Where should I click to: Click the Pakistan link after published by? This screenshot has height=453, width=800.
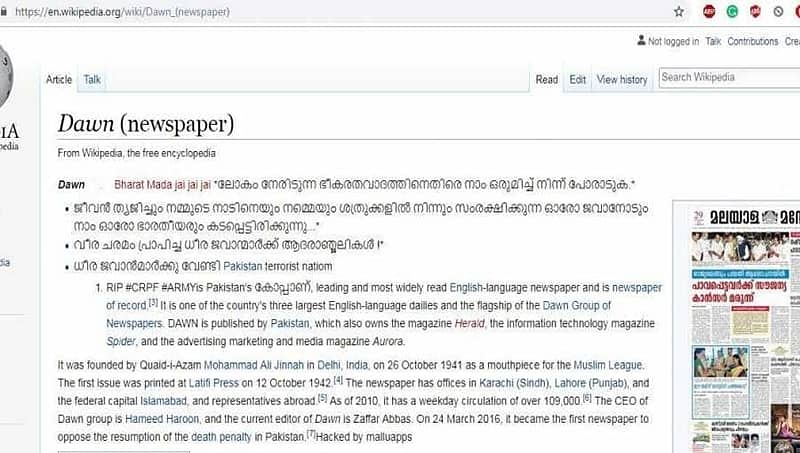(x=290, y=323)
